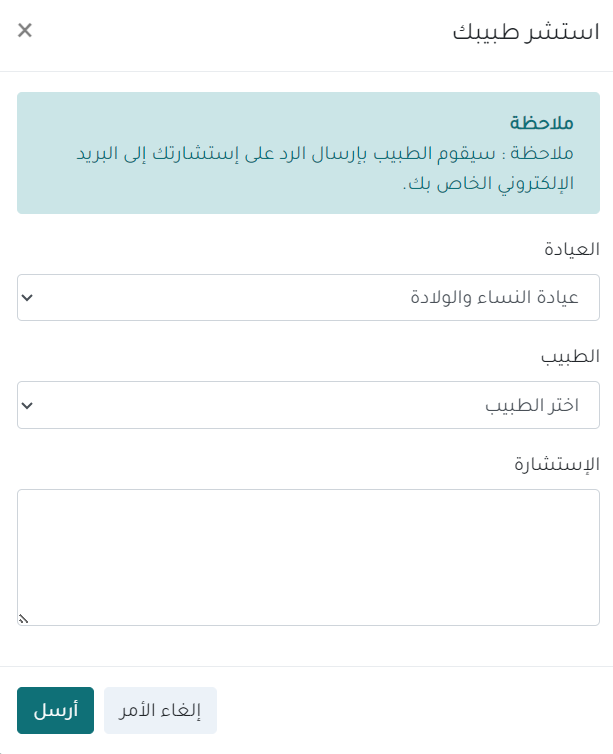Click empty footer space left of إلغاء الأمر

[400, 711]
